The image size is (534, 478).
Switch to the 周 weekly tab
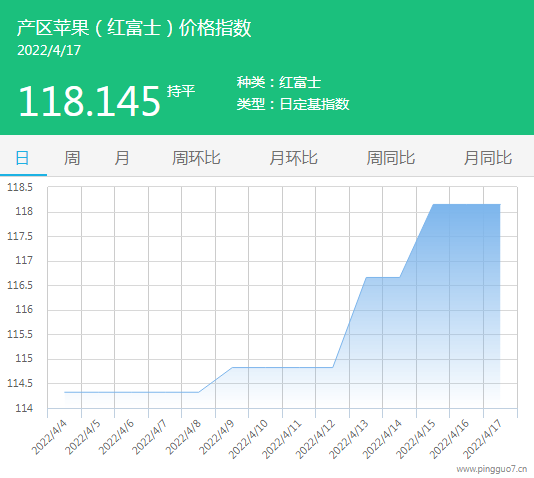pyautogui.click(x=72, y=158)
